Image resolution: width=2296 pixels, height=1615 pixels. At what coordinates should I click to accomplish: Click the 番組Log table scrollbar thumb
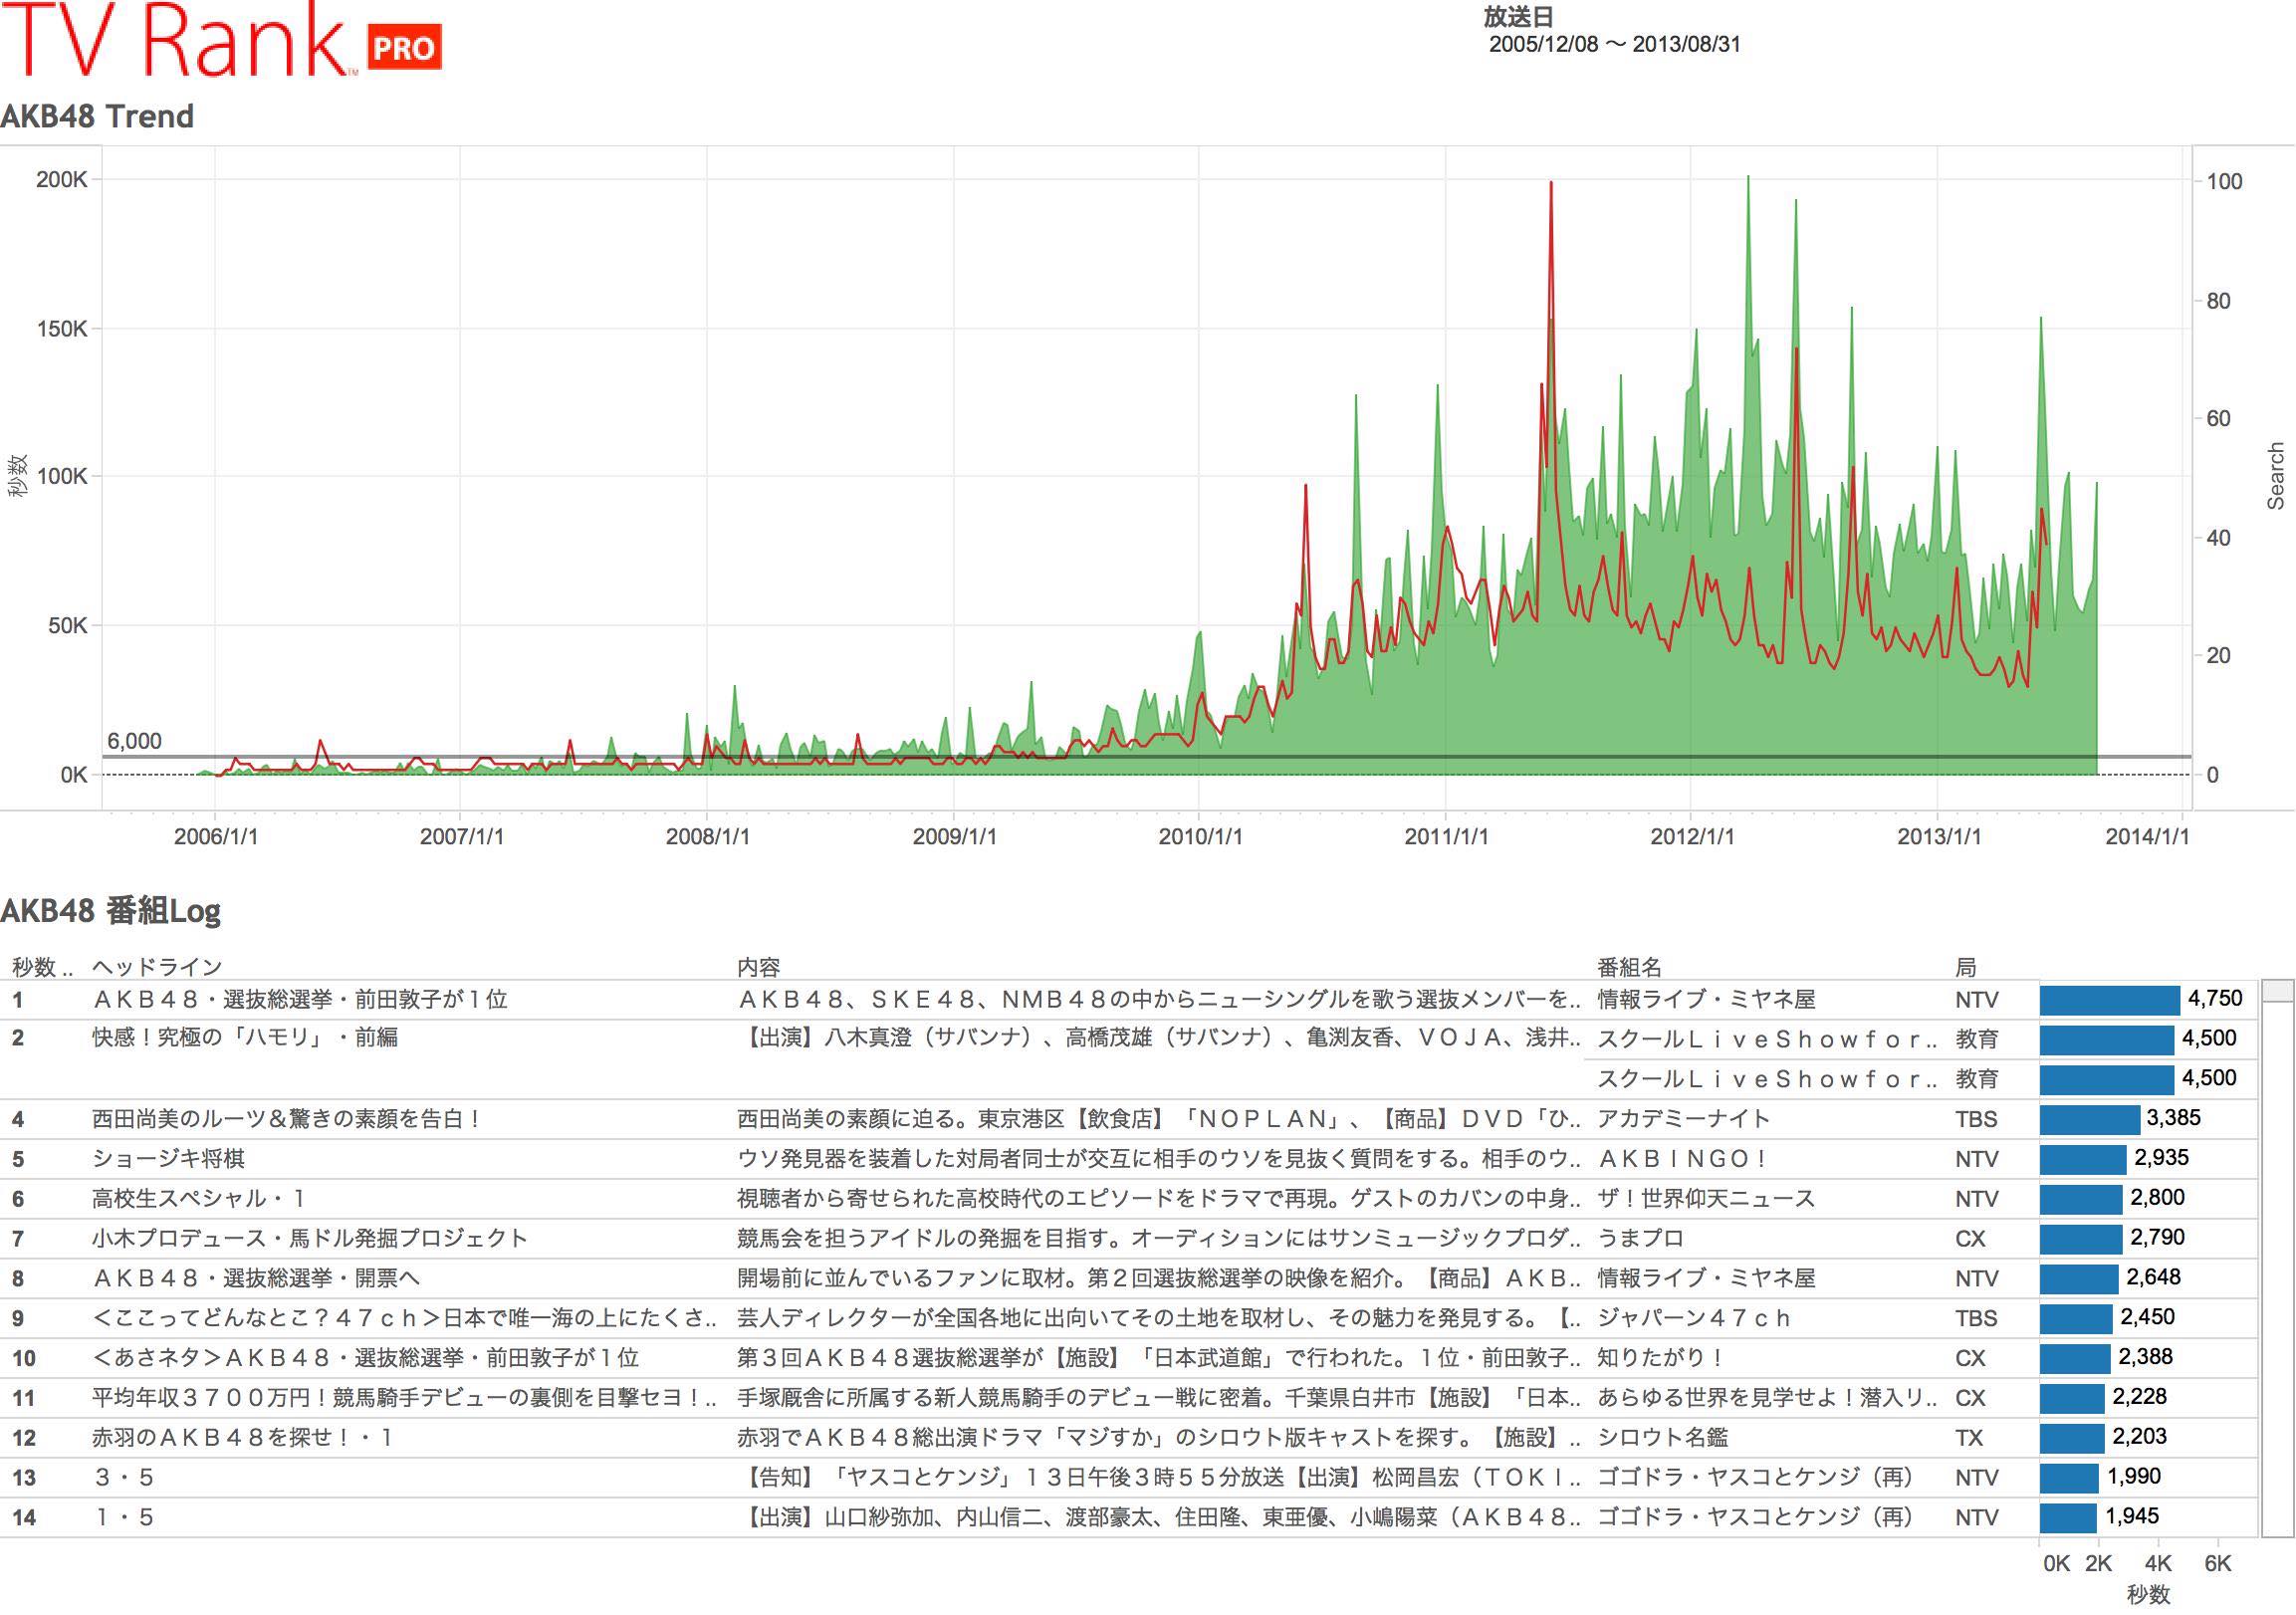2279,991
